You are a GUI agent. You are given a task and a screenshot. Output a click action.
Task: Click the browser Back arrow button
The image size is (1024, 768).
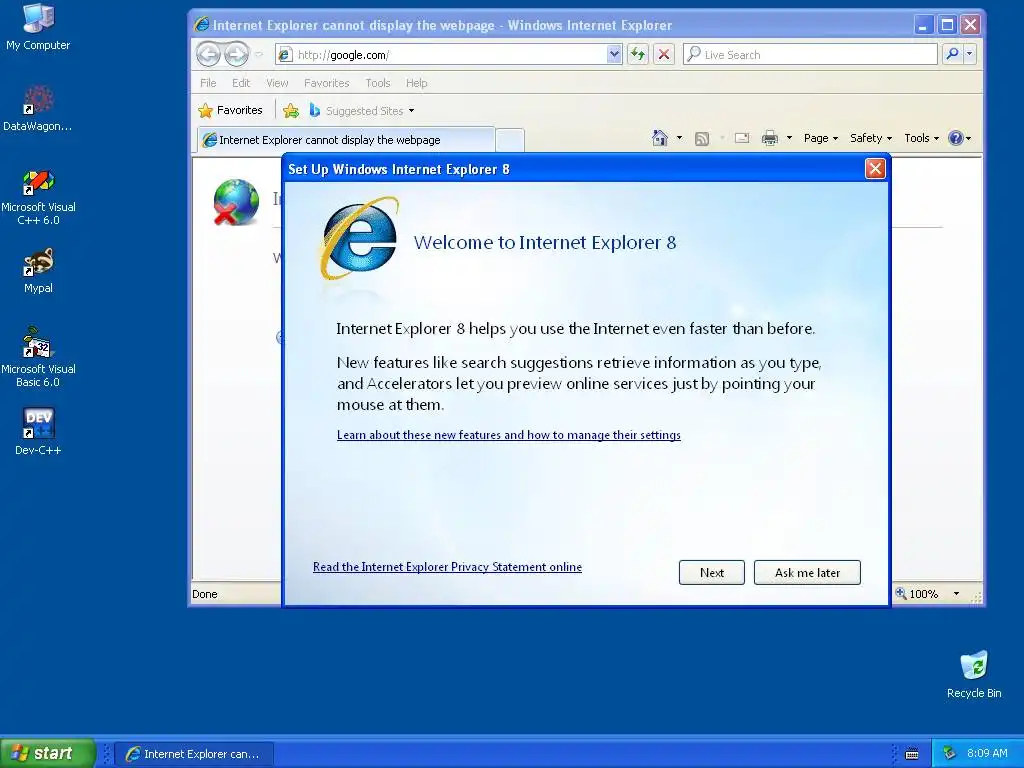[209, 54]
